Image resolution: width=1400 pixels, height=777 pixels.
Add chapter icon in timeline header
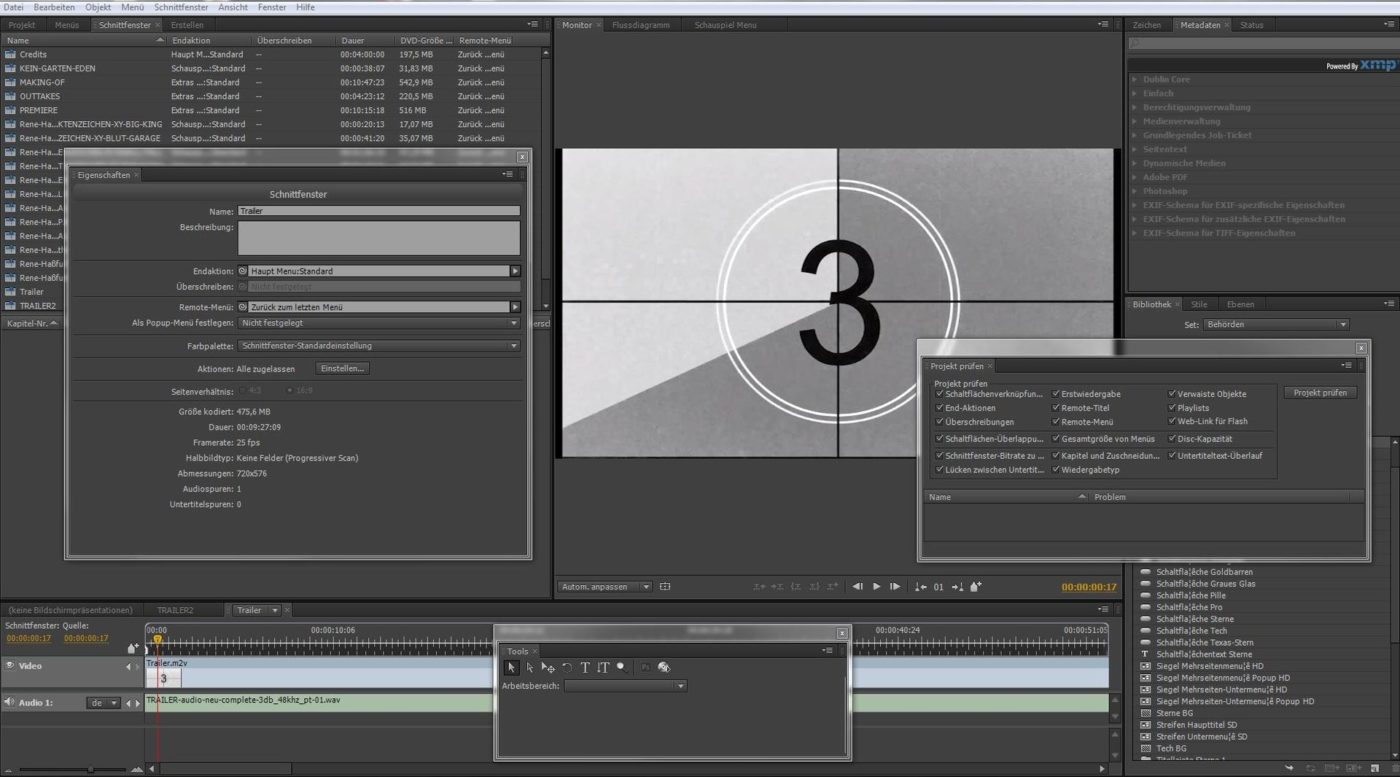click(x=133, y=648)
